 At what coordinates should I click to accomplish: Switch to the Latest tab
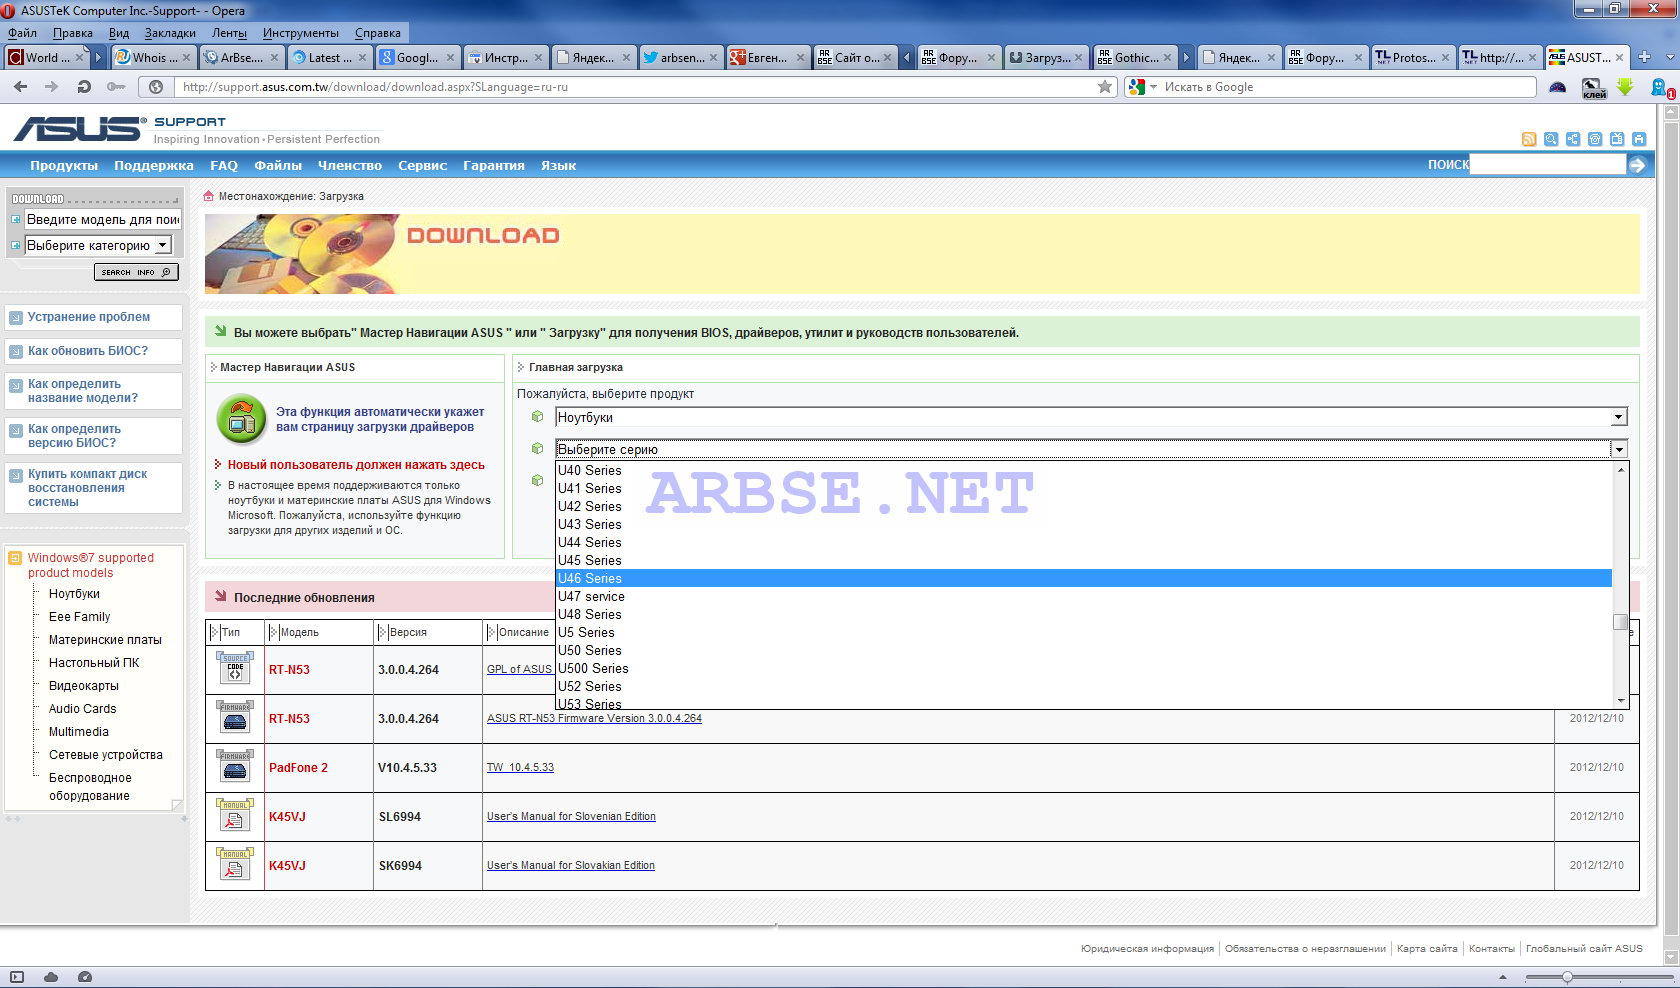tap(329, 57)
